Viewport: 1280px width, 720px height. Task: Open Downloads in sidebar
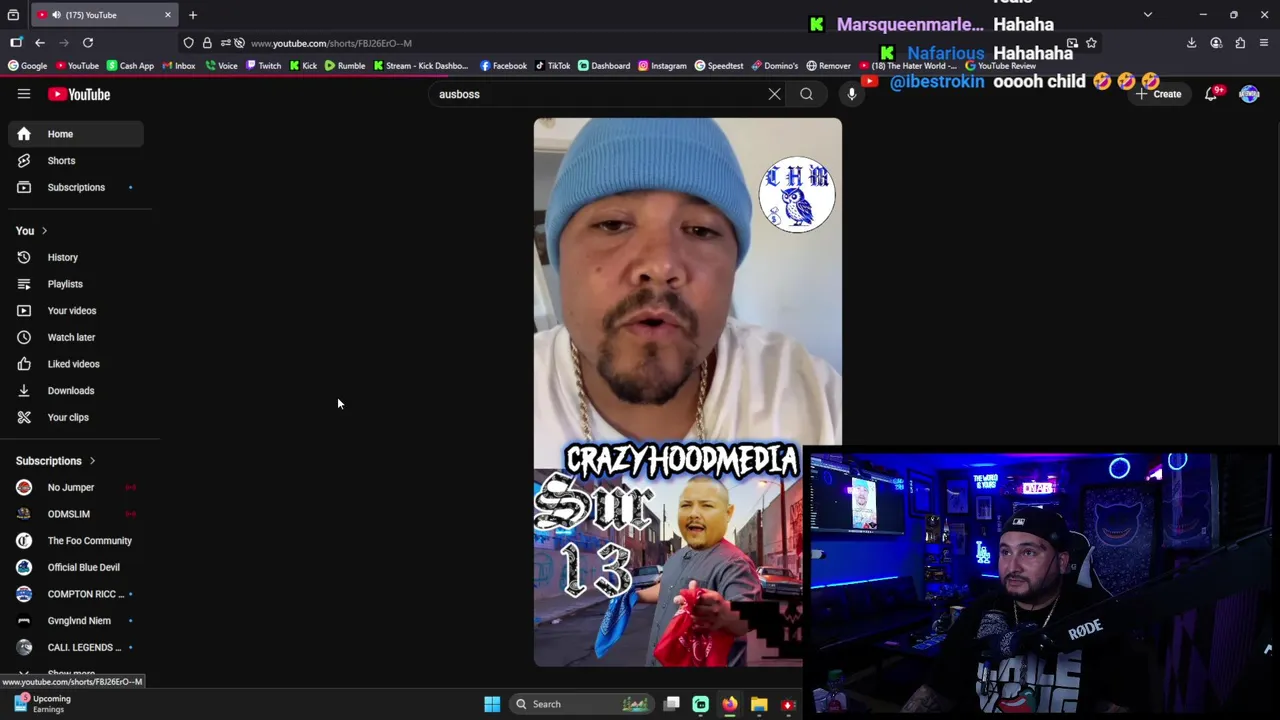(x=76, y=391)
